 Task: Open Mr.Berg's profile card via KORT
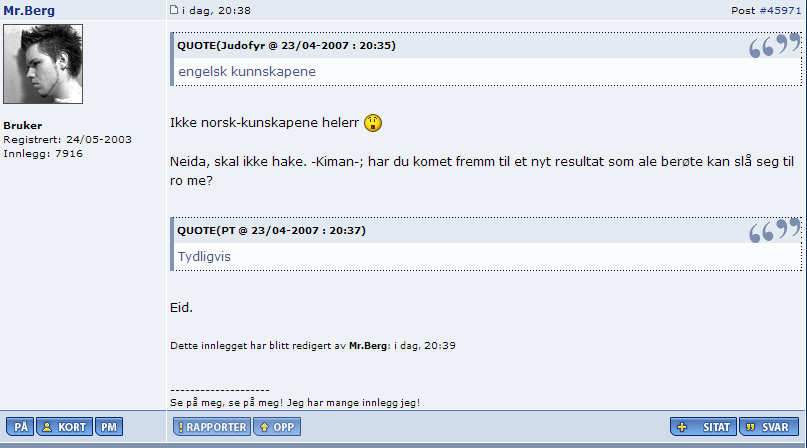[64, 427]
